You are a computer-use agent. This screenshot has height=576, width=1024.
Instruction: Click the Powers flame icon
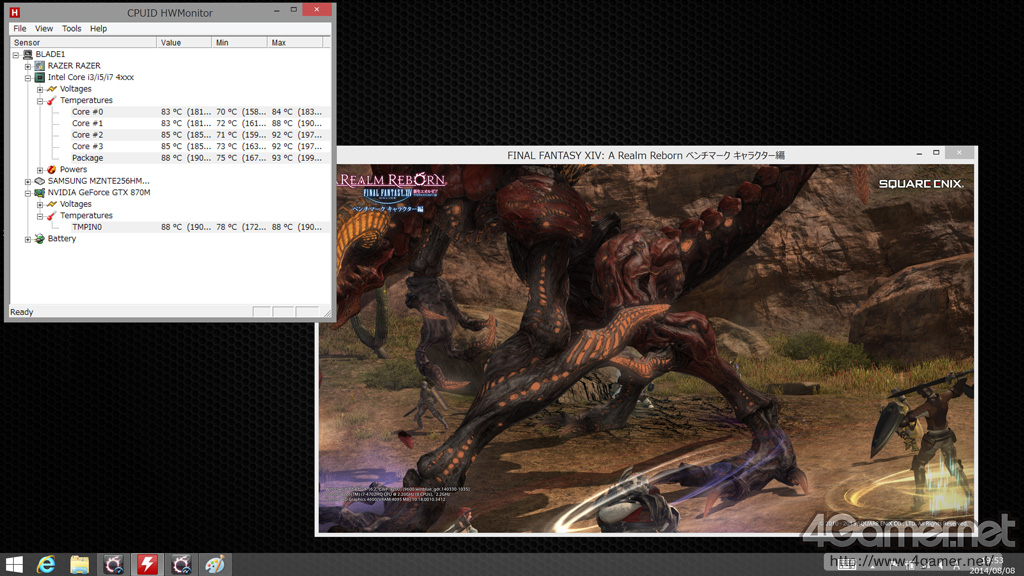[x=51, y=170]
